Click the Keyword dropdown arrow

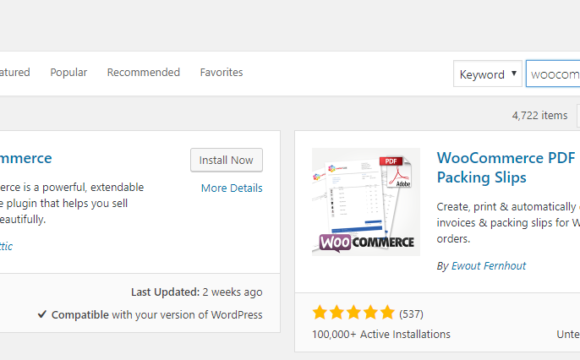pos(514,73)
